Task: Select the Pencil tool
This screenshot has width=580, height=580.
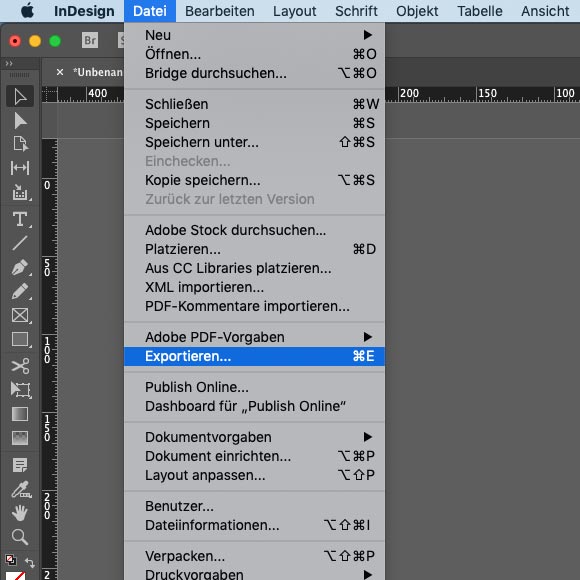Action: (x=20, y=291)
